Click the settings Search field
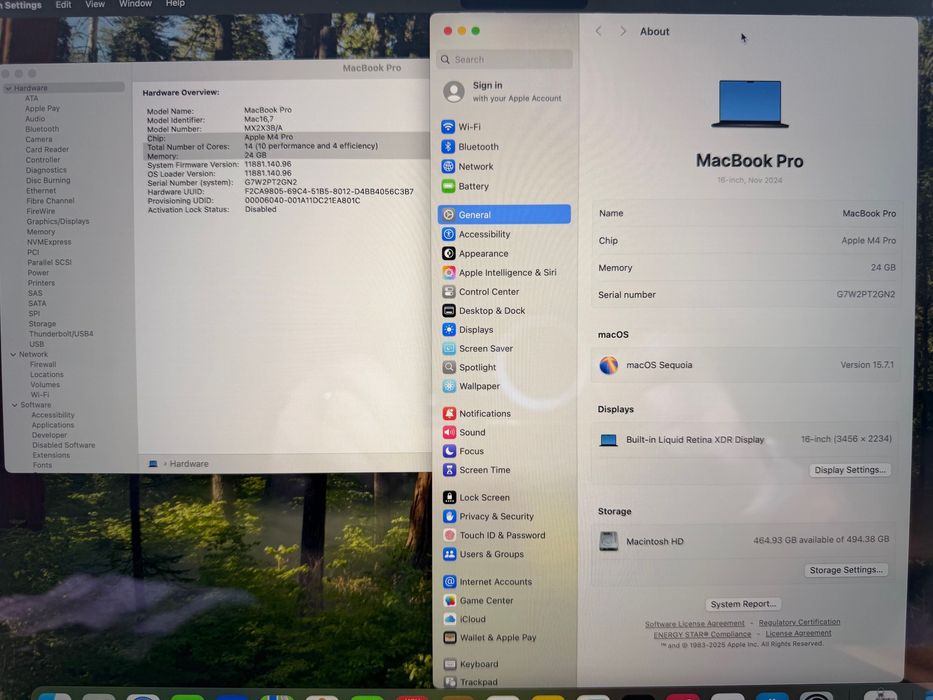The height and width of the screenshot is (700, 933). [x=505, y=60]
